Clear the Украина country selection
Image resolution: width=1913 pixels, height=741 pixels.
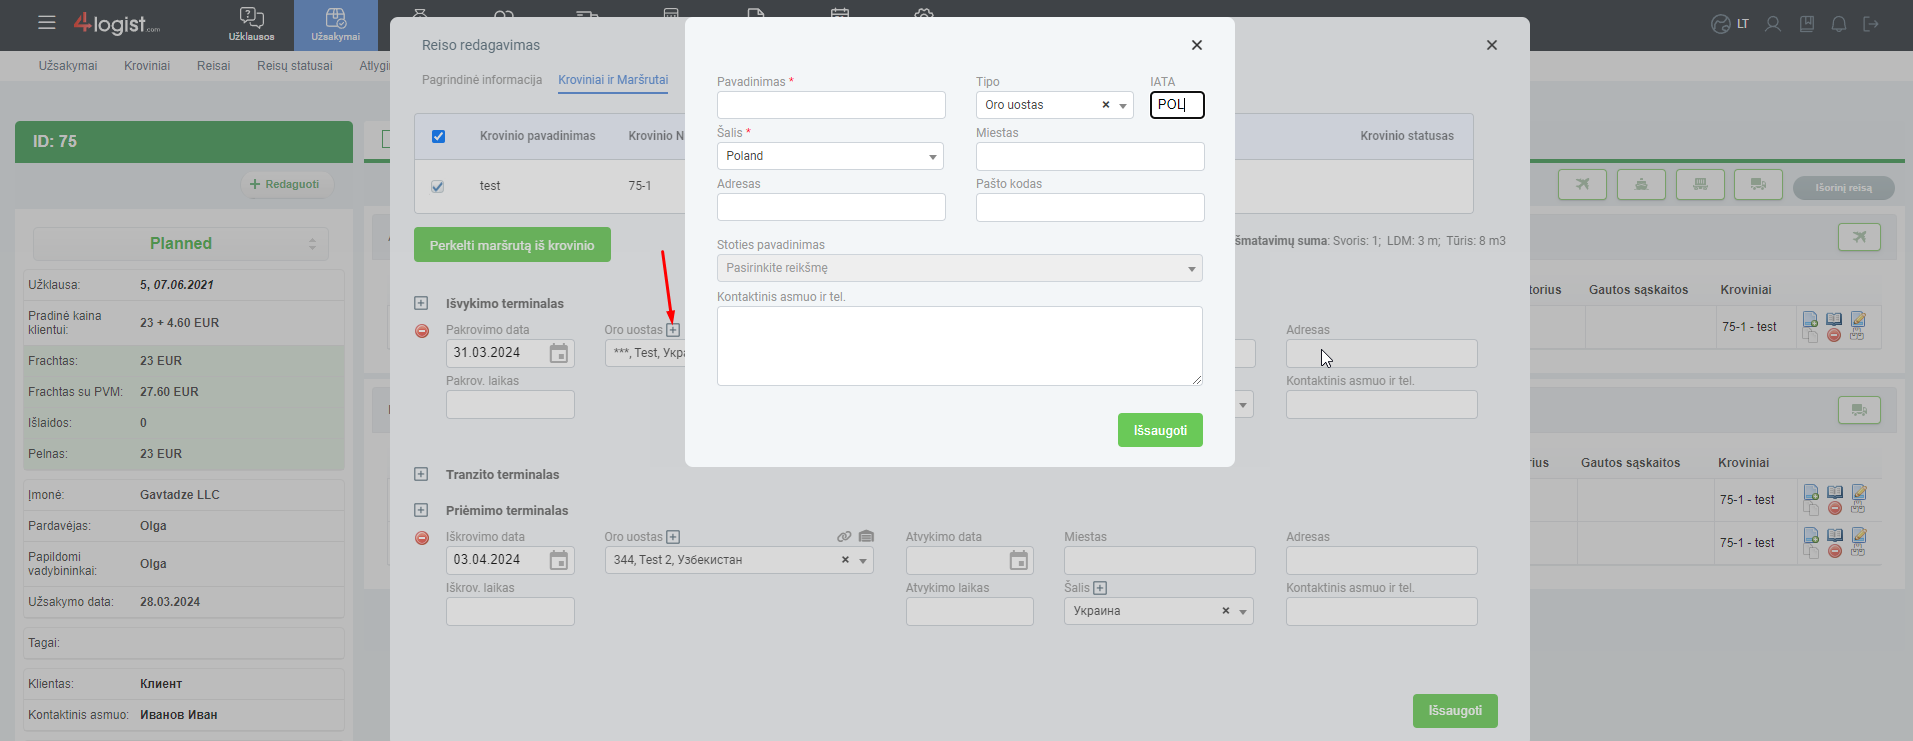[x=1225, y=611]
